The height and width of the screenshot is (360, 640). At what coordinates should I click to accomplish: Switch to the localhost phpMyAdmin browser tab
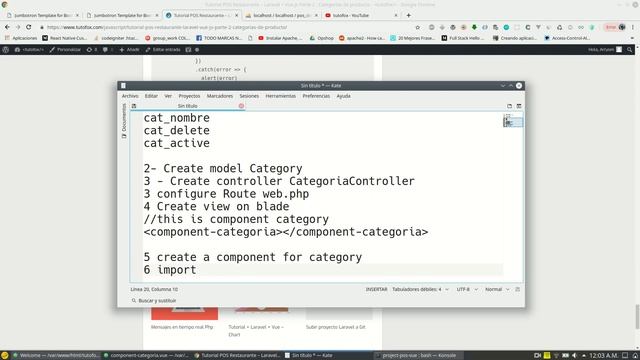point(281,15)
